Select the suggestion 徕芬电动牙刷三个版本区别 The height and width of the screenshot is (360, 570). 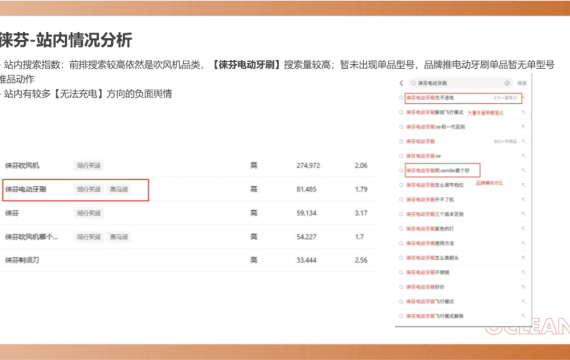click(x=435, y=214)
